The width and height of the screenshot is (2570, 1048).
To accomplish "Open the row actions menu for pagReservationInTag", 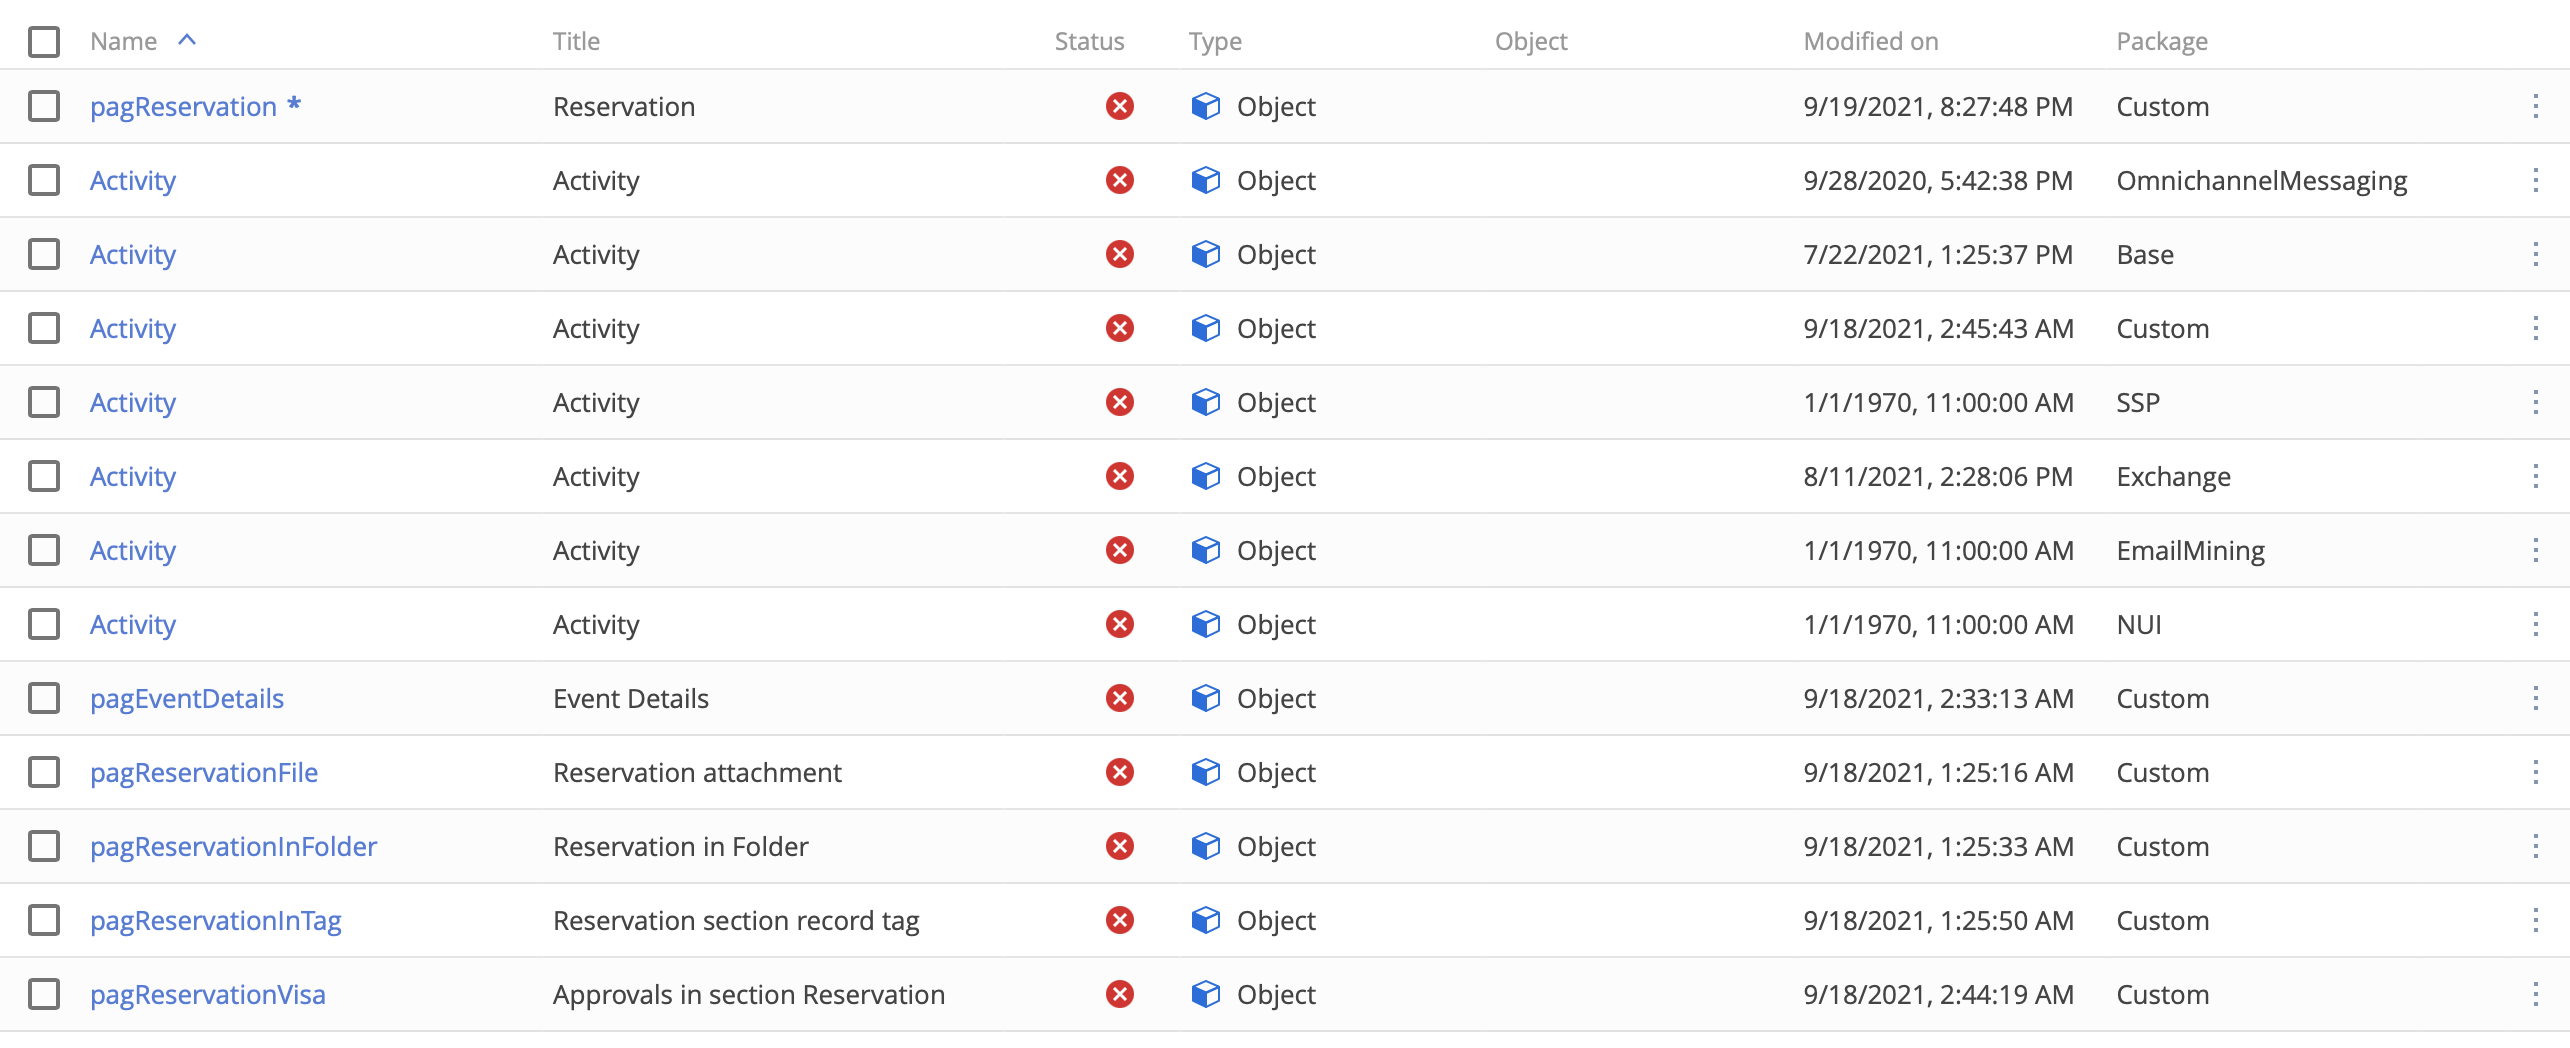I will click(2535, 920).
